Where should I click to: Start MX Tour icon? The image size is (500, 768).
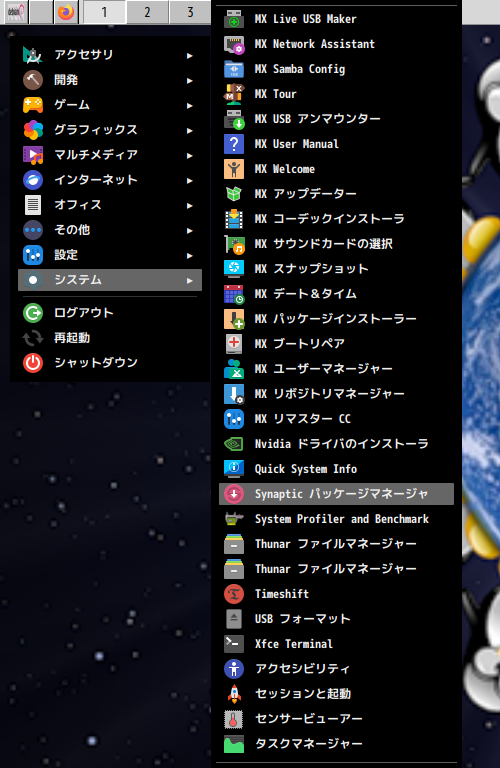pos(234,94)
